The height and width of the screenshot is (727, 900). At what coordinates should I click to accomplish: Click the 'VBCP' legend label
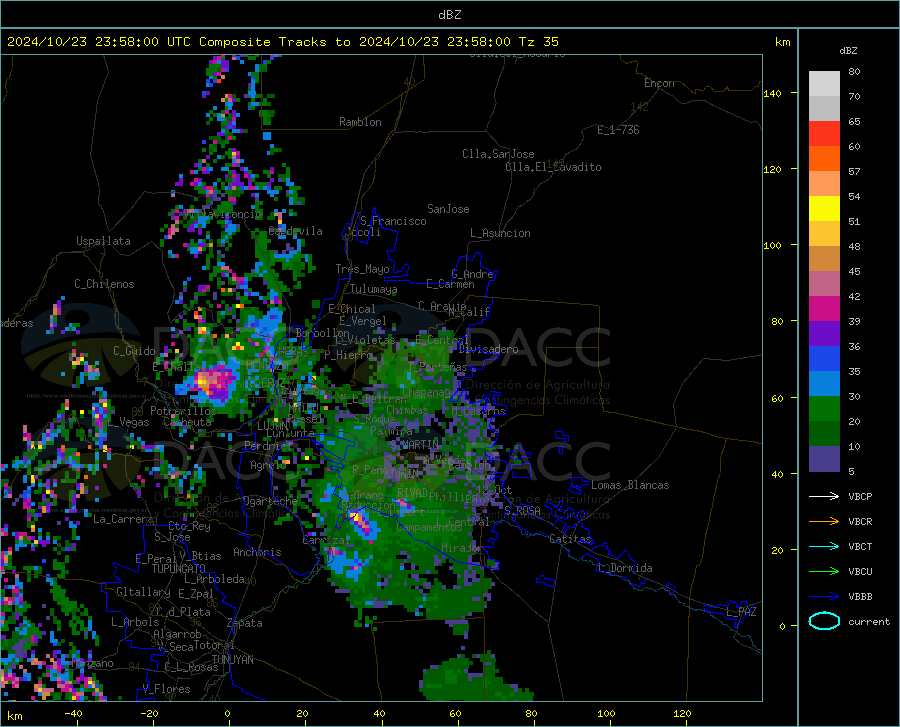[x=860, y=496]
